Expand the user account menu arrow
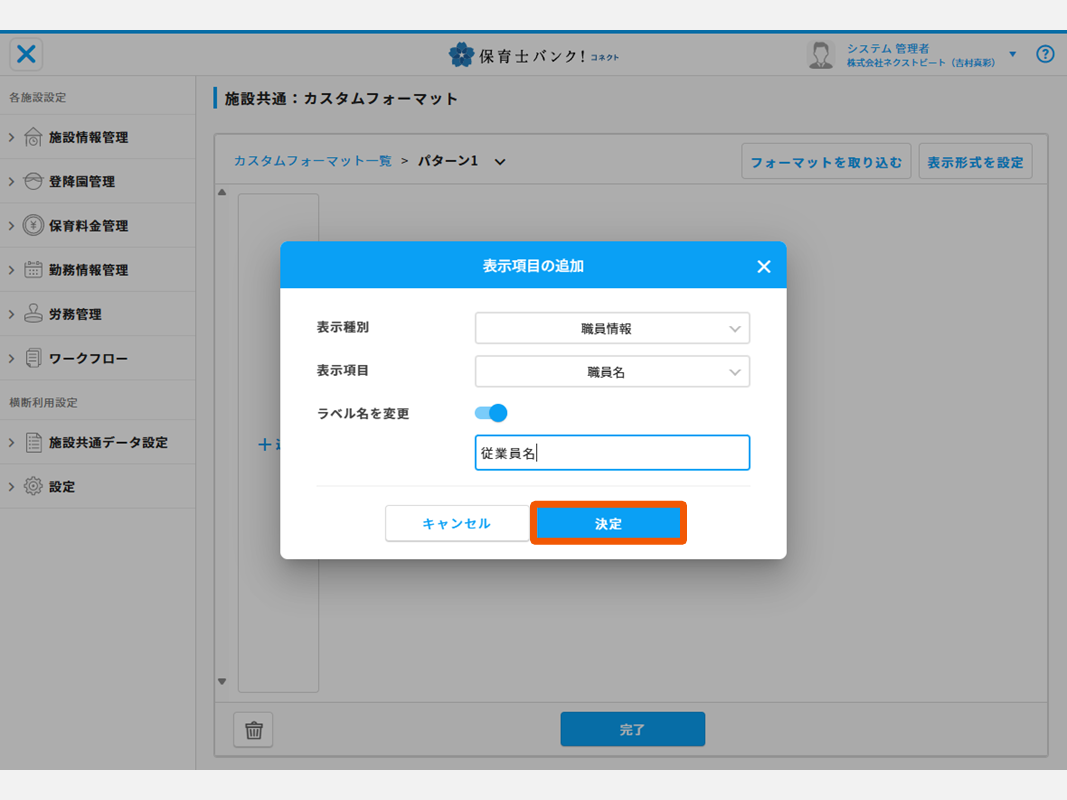The width and height of the screenshot is (1067, 800). tap(1012, 54)
